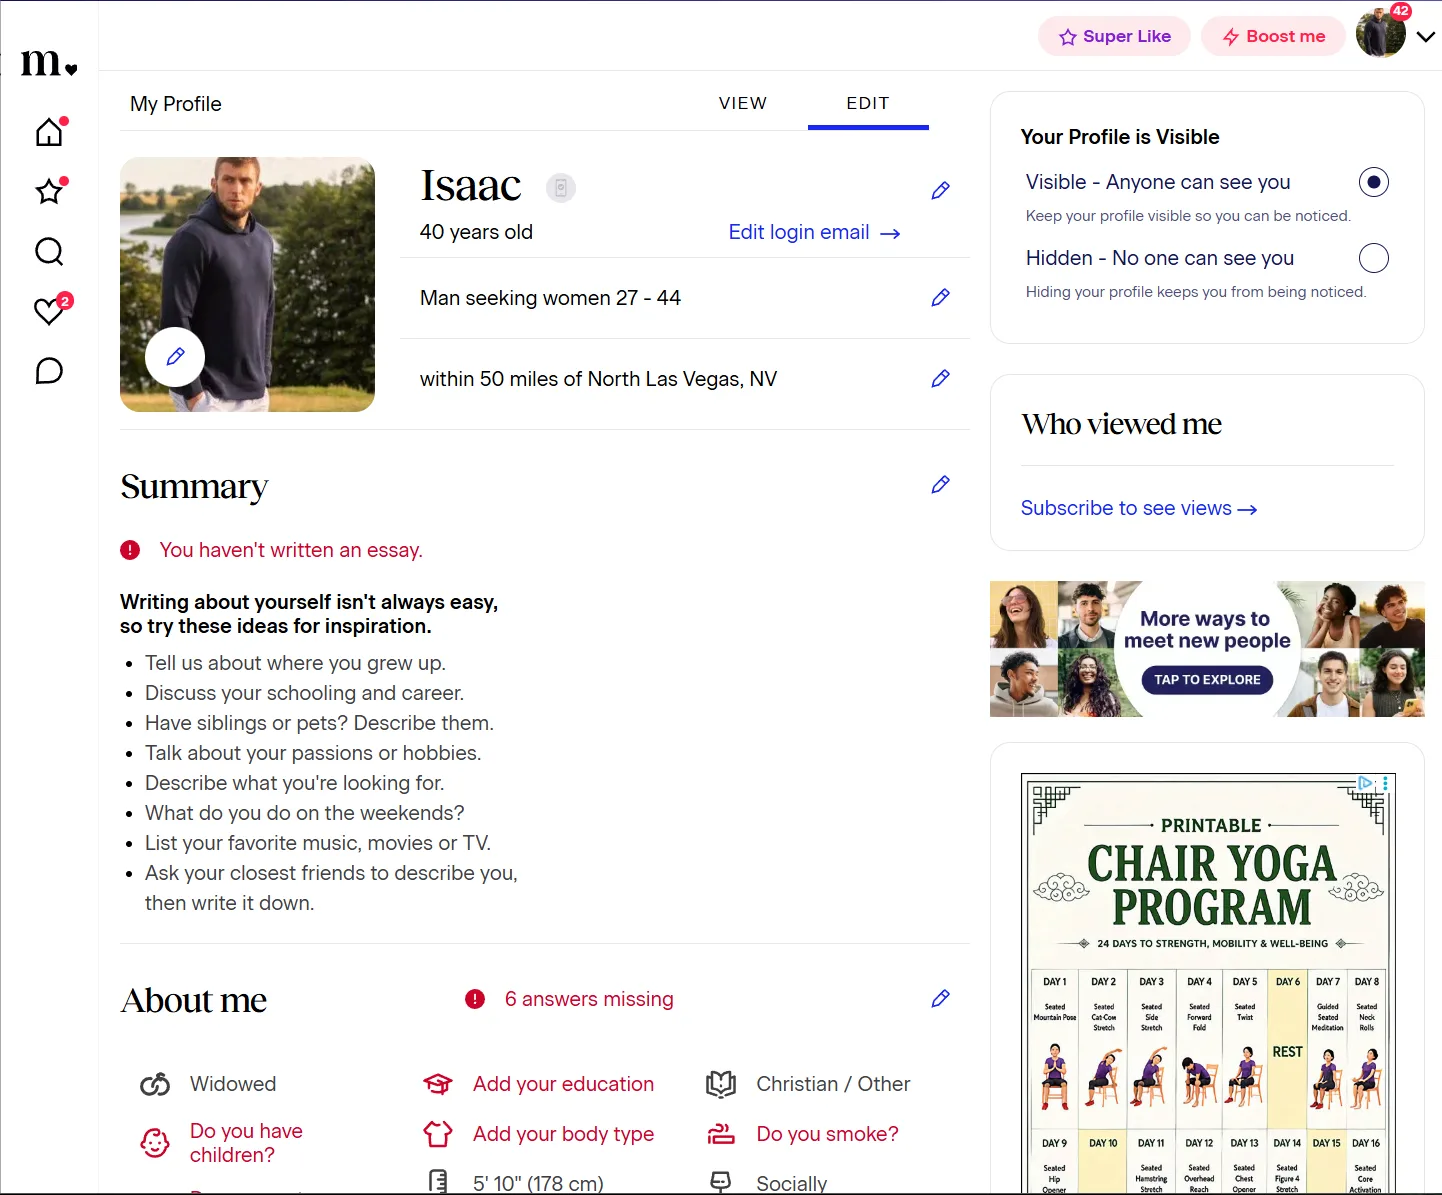Go to Home via the house icon
The image size is (1442, 1195).
(49, 132)
